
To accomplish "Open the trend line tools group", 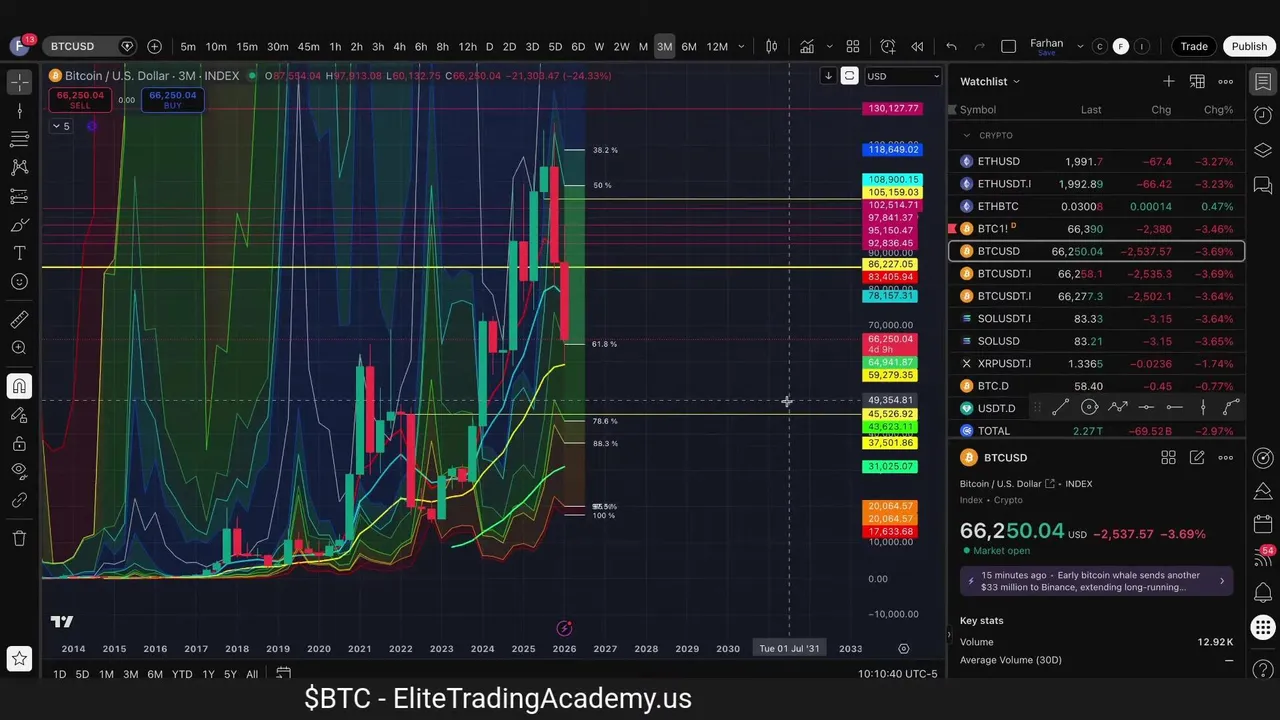I will 19,111.
